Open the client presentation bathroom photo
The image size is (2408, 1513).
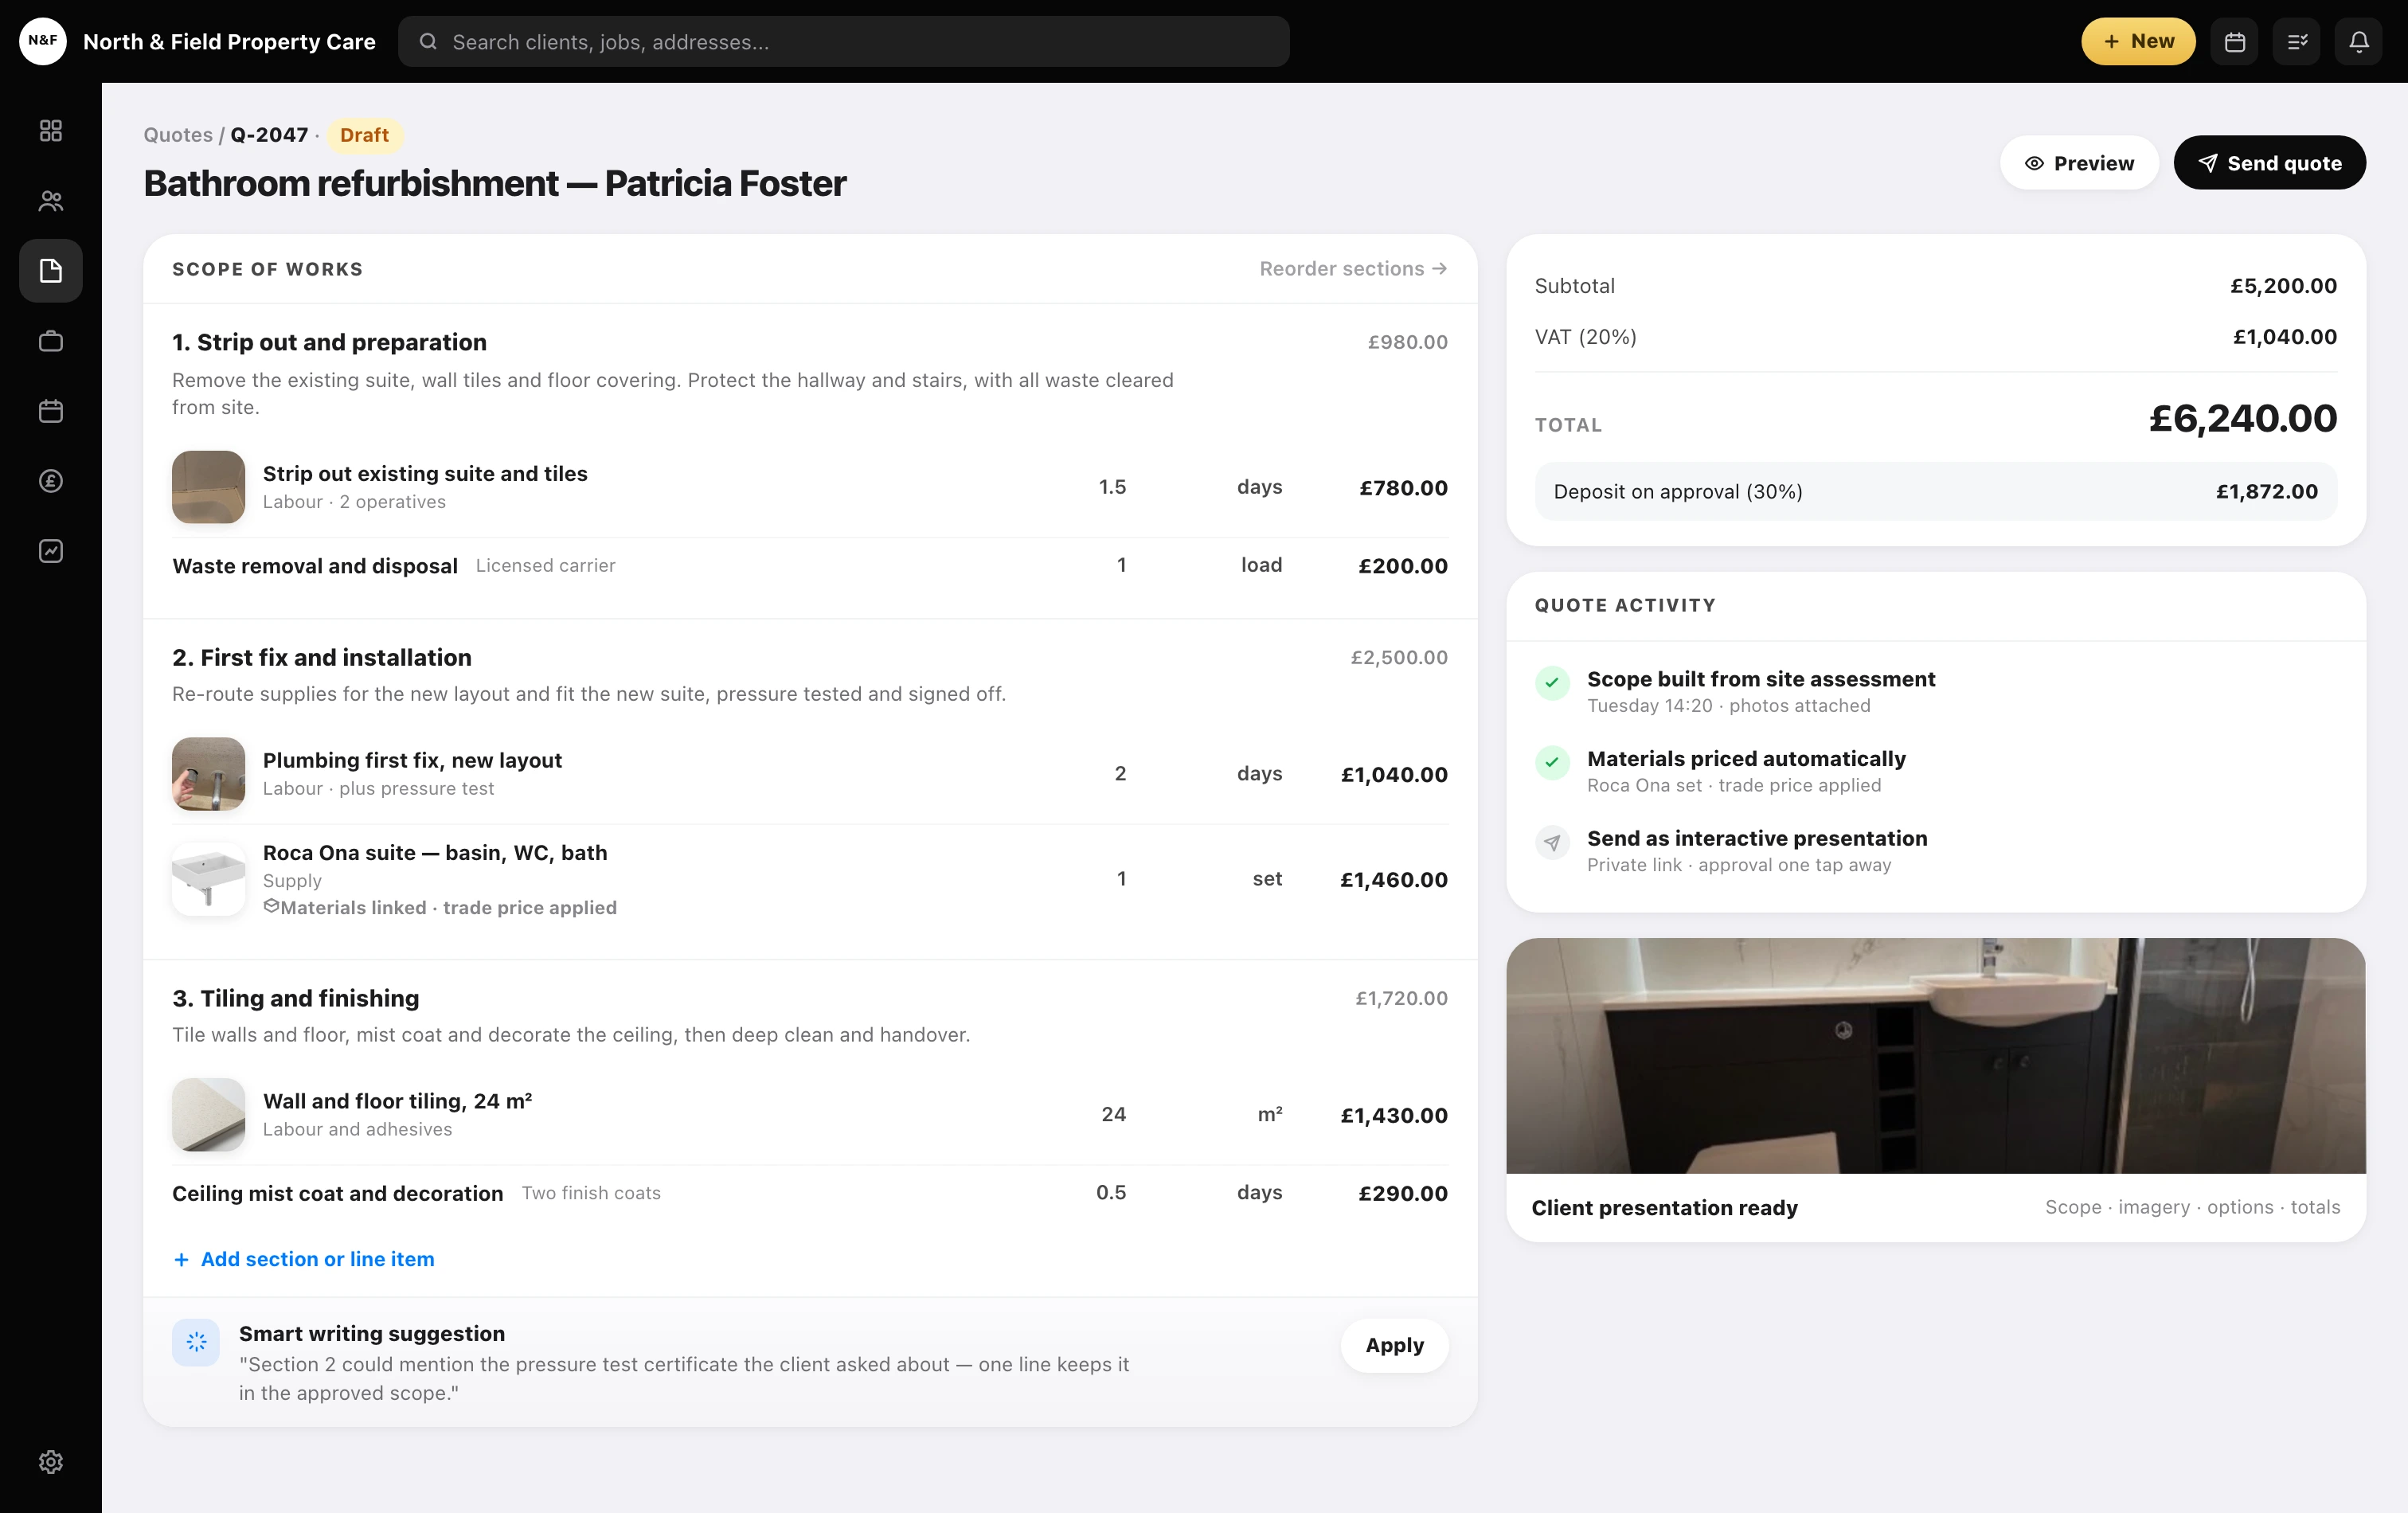(x=1935, y=1055)
